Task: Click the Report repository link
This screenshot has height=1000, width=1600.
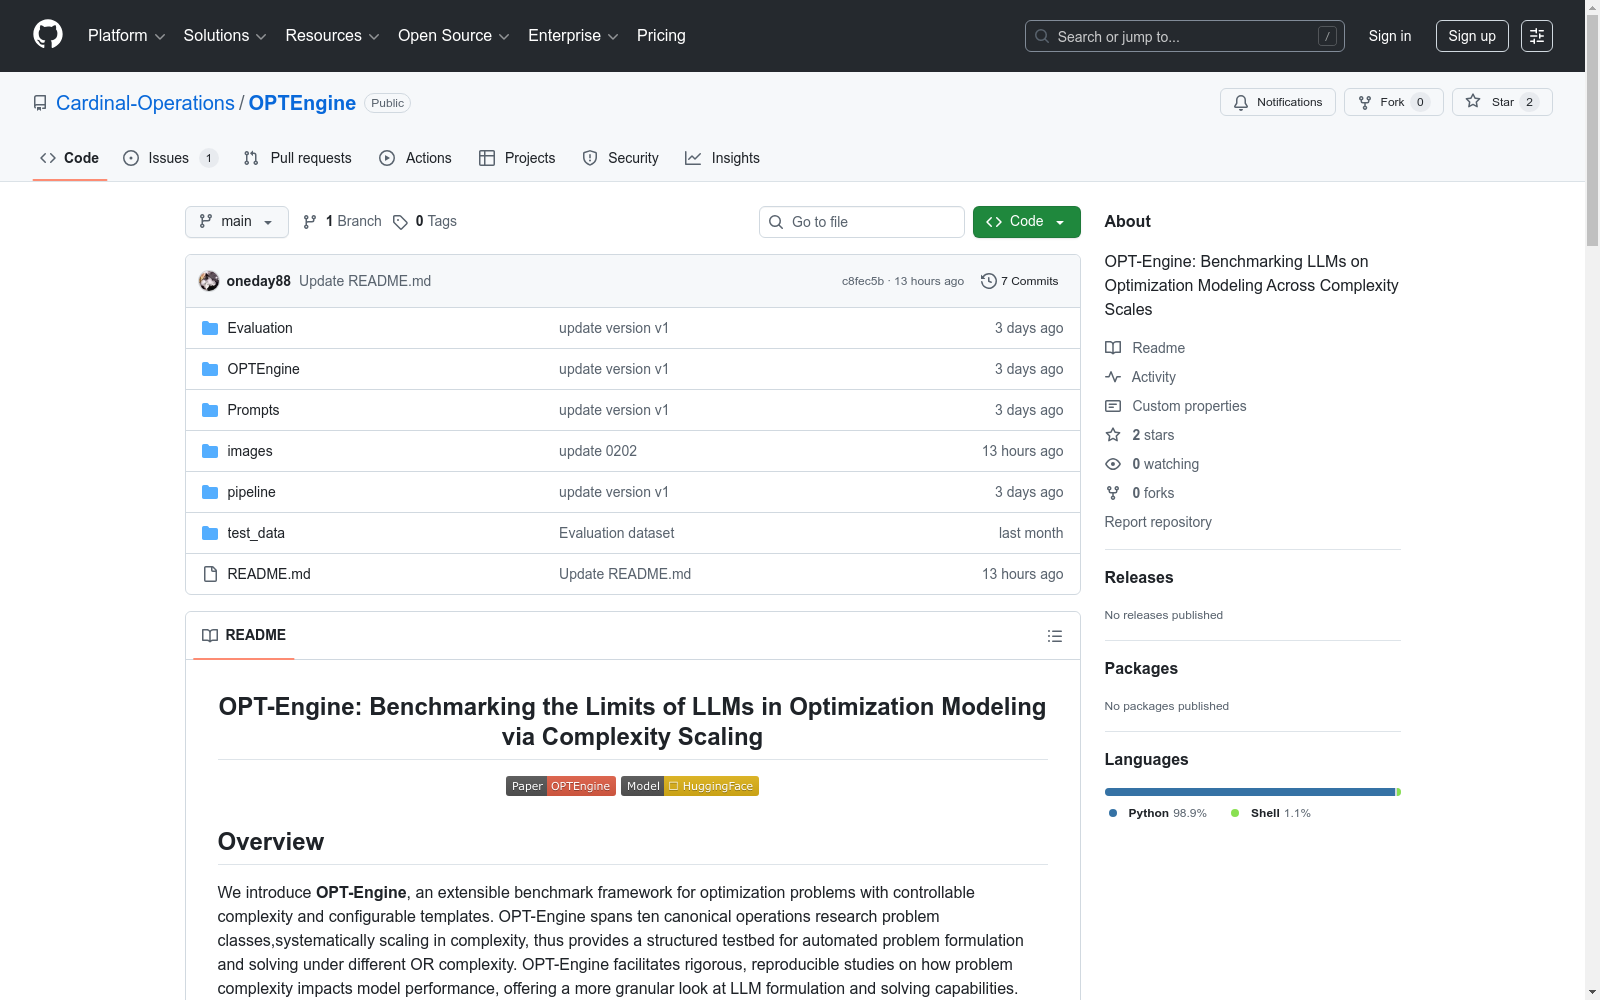Action: click(1158, 522)
